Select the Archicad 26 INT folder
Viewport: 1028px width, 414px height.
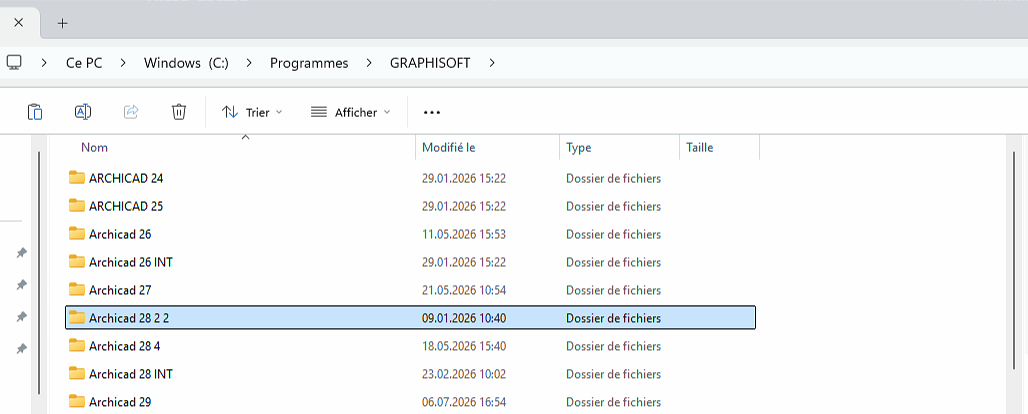pos(410,262)
